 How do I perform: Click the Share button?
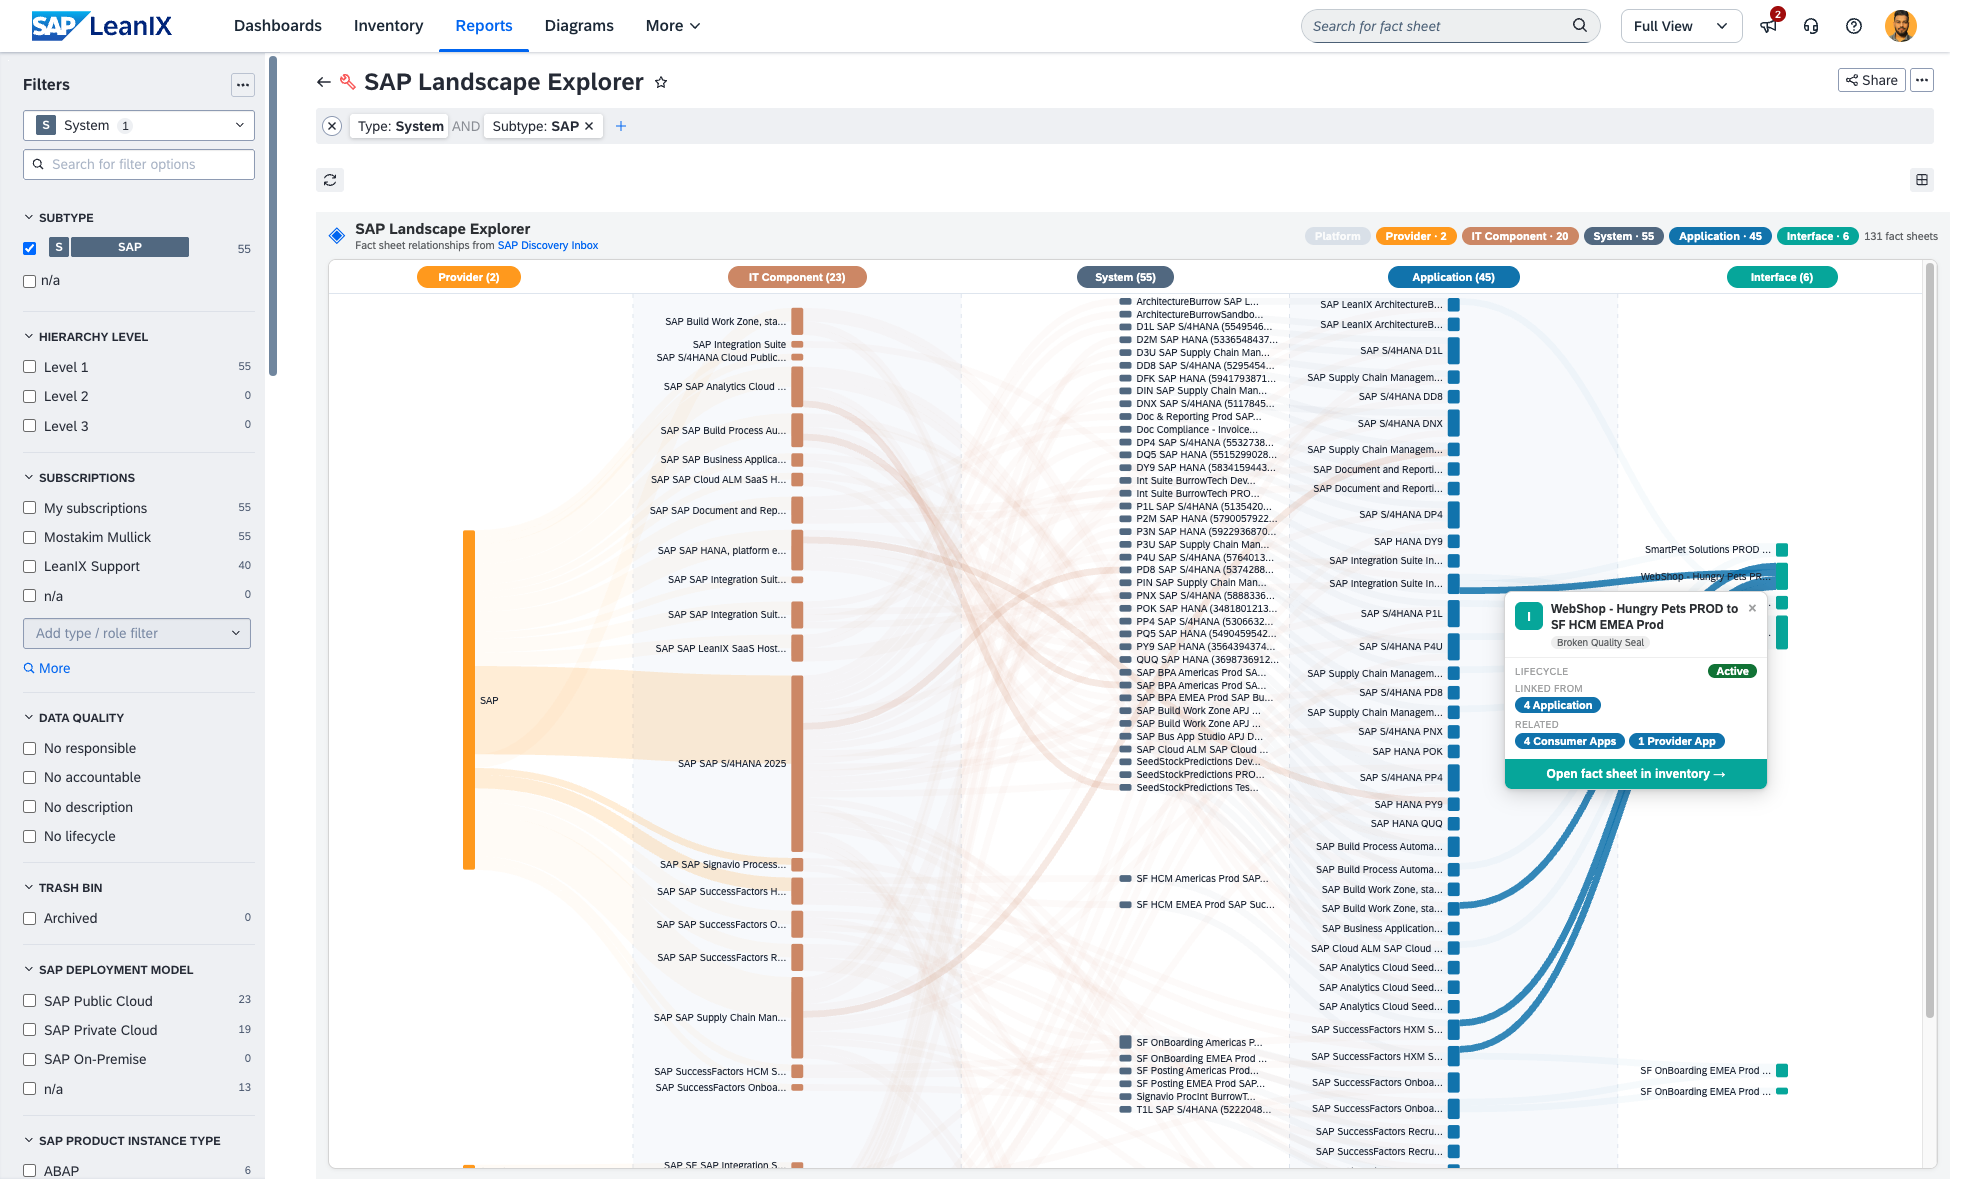click(1872, 80)
